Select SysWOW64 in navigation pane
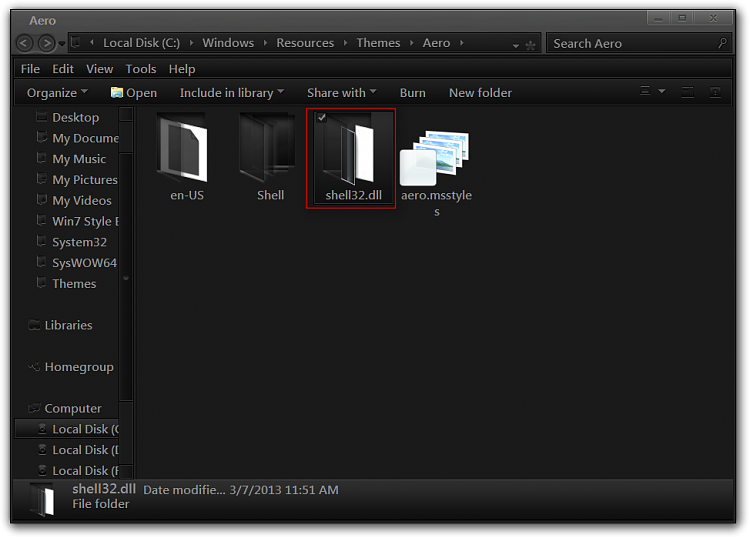This screenshot has height=538, width=750. [84, 263]
